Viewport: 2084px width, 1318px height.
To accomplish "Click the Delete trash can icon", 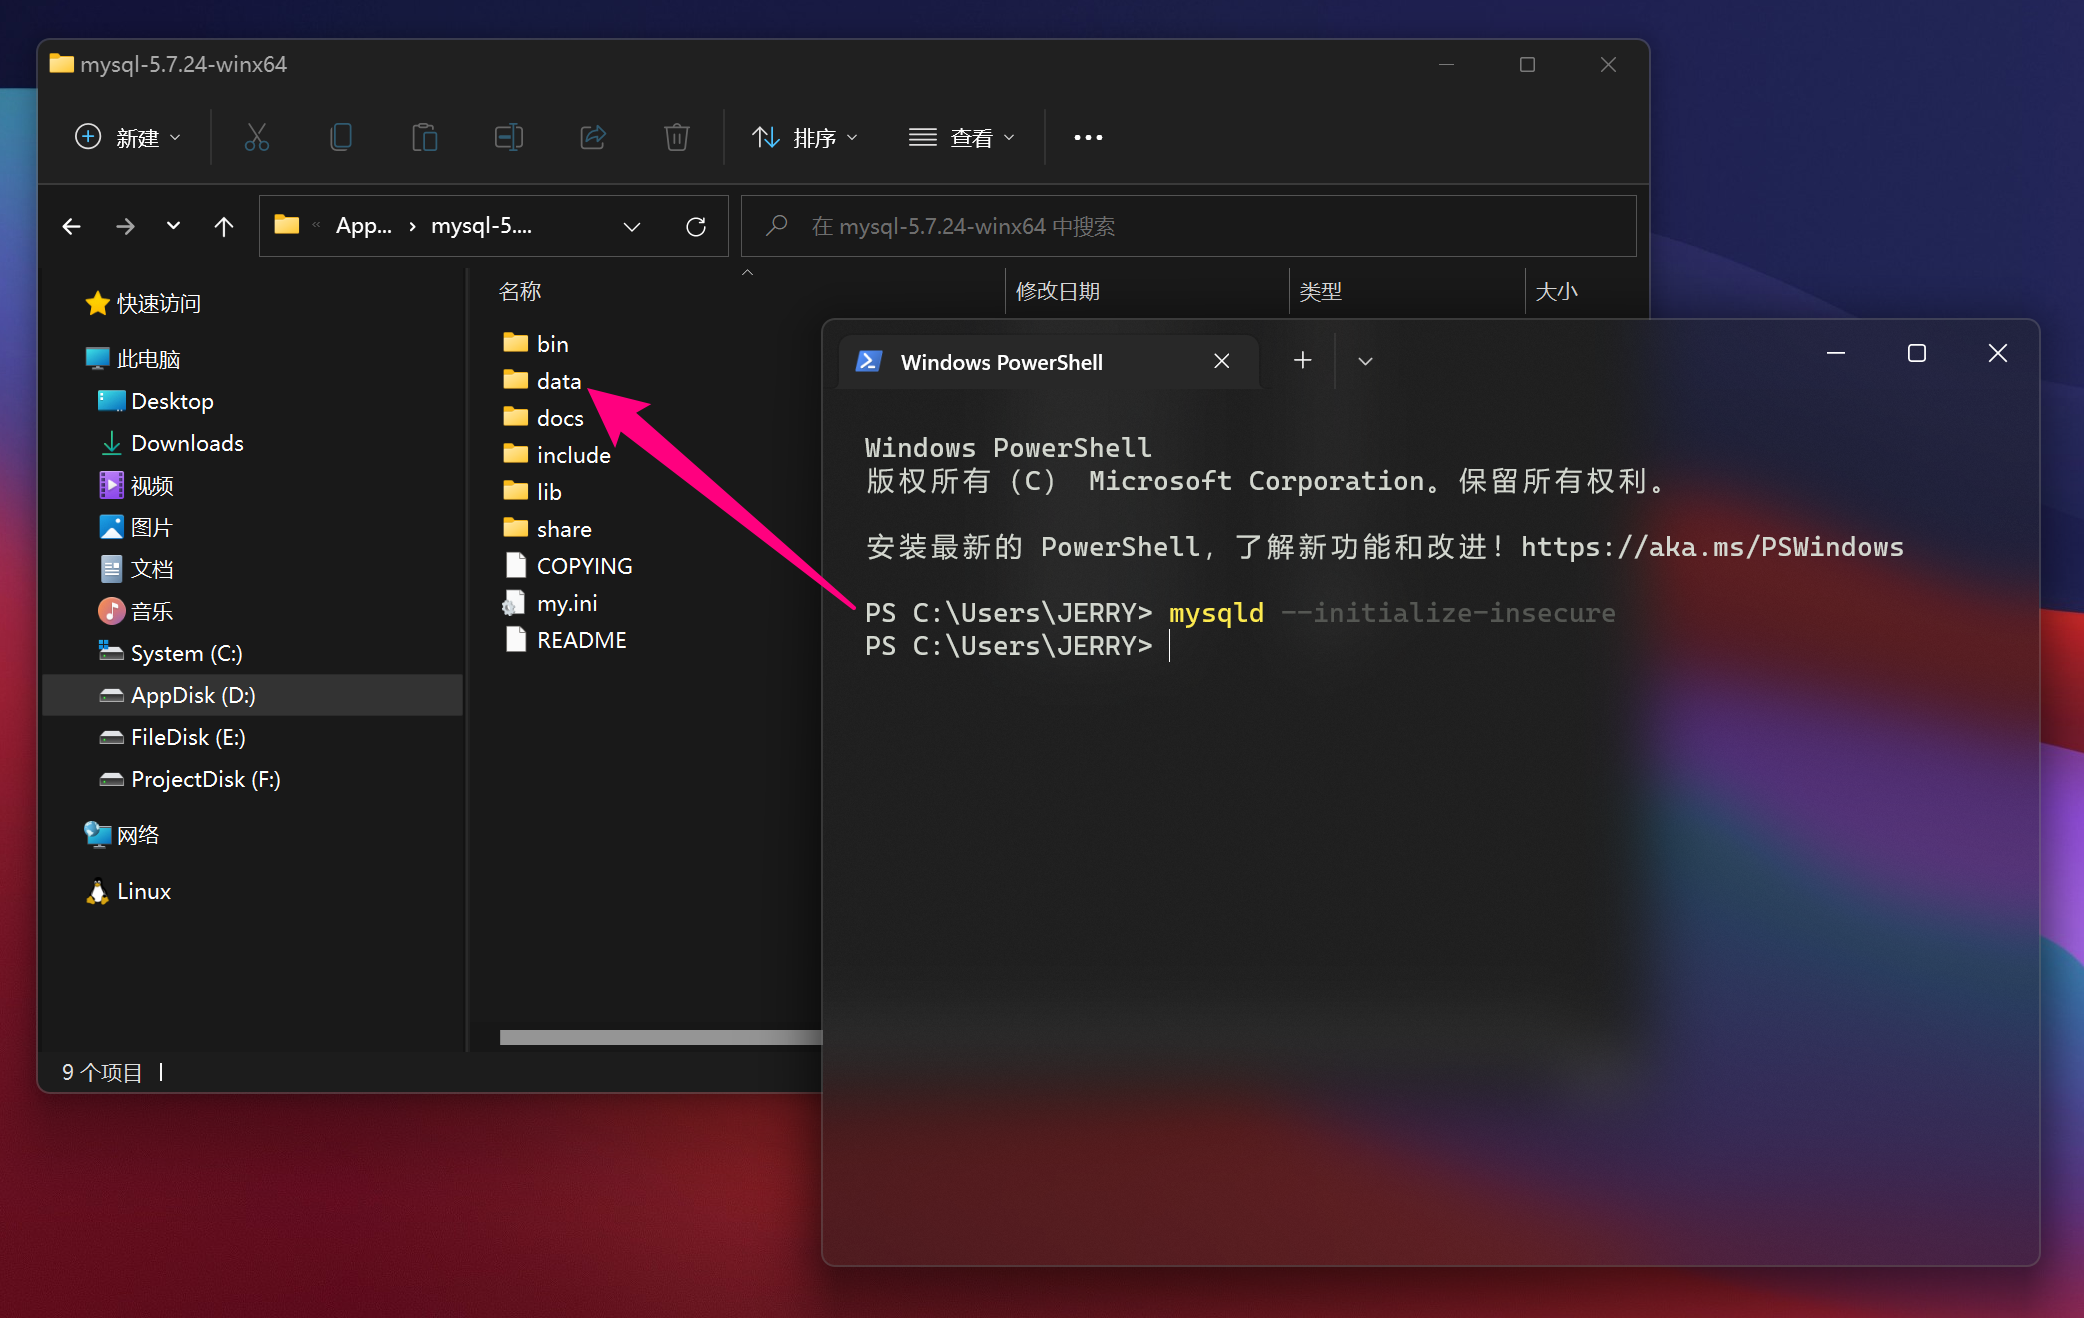I will [x=677, y=137].
